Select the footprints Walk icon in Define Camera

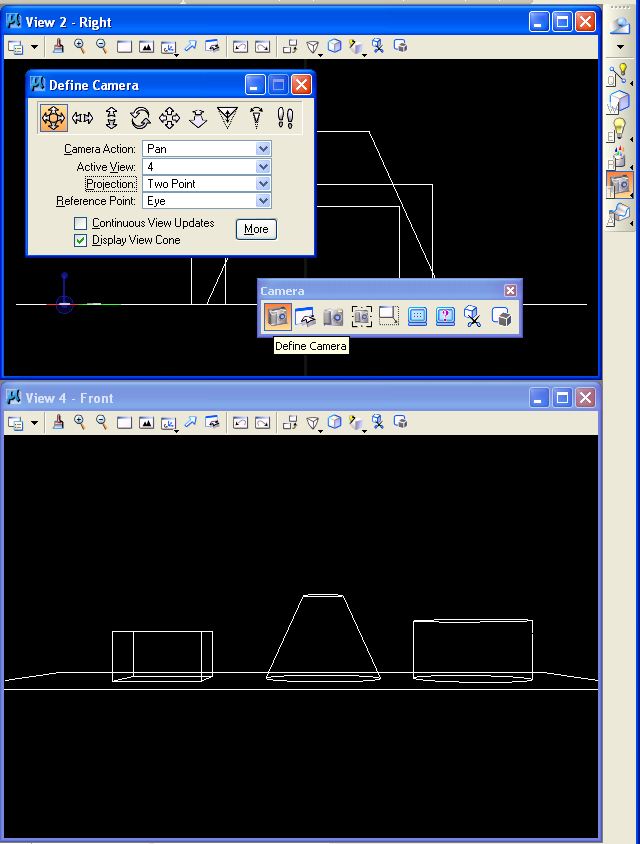tap(285, 118)
